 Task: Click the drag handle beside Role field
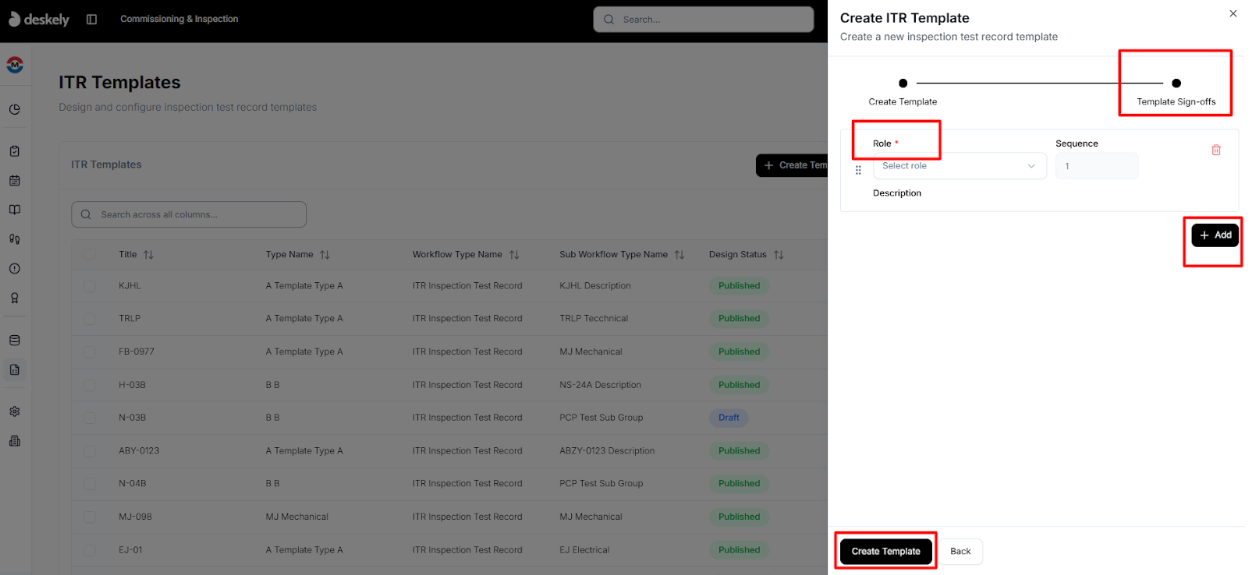point(858,170)
